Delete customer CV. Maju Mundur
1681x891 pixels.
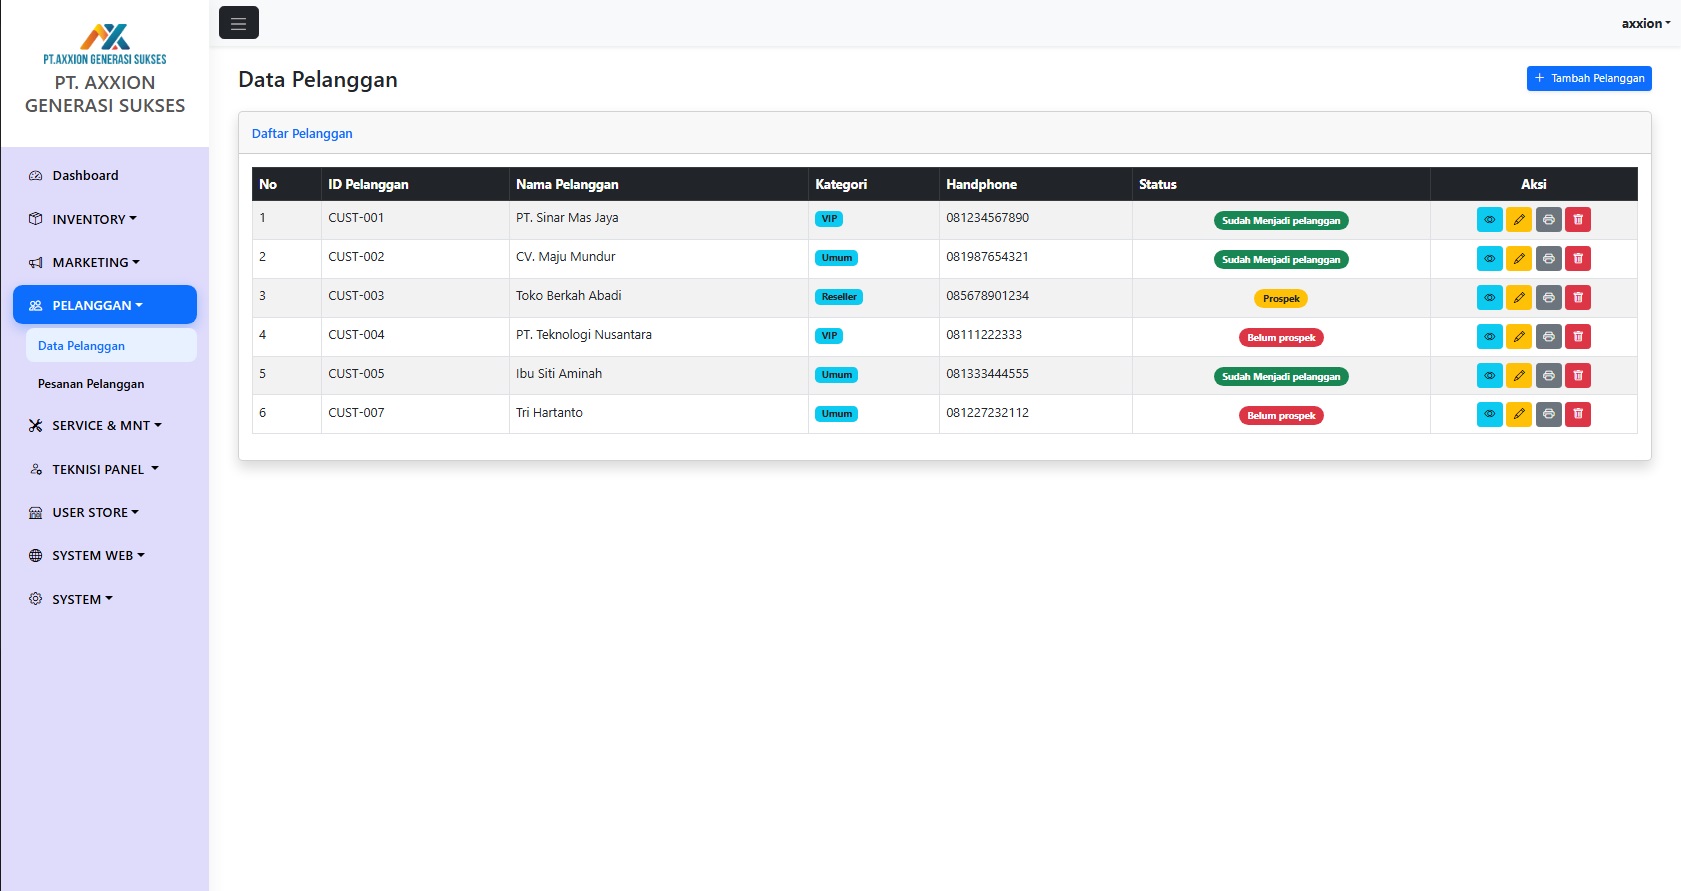pyautogui.click(x=1578, y=259)
